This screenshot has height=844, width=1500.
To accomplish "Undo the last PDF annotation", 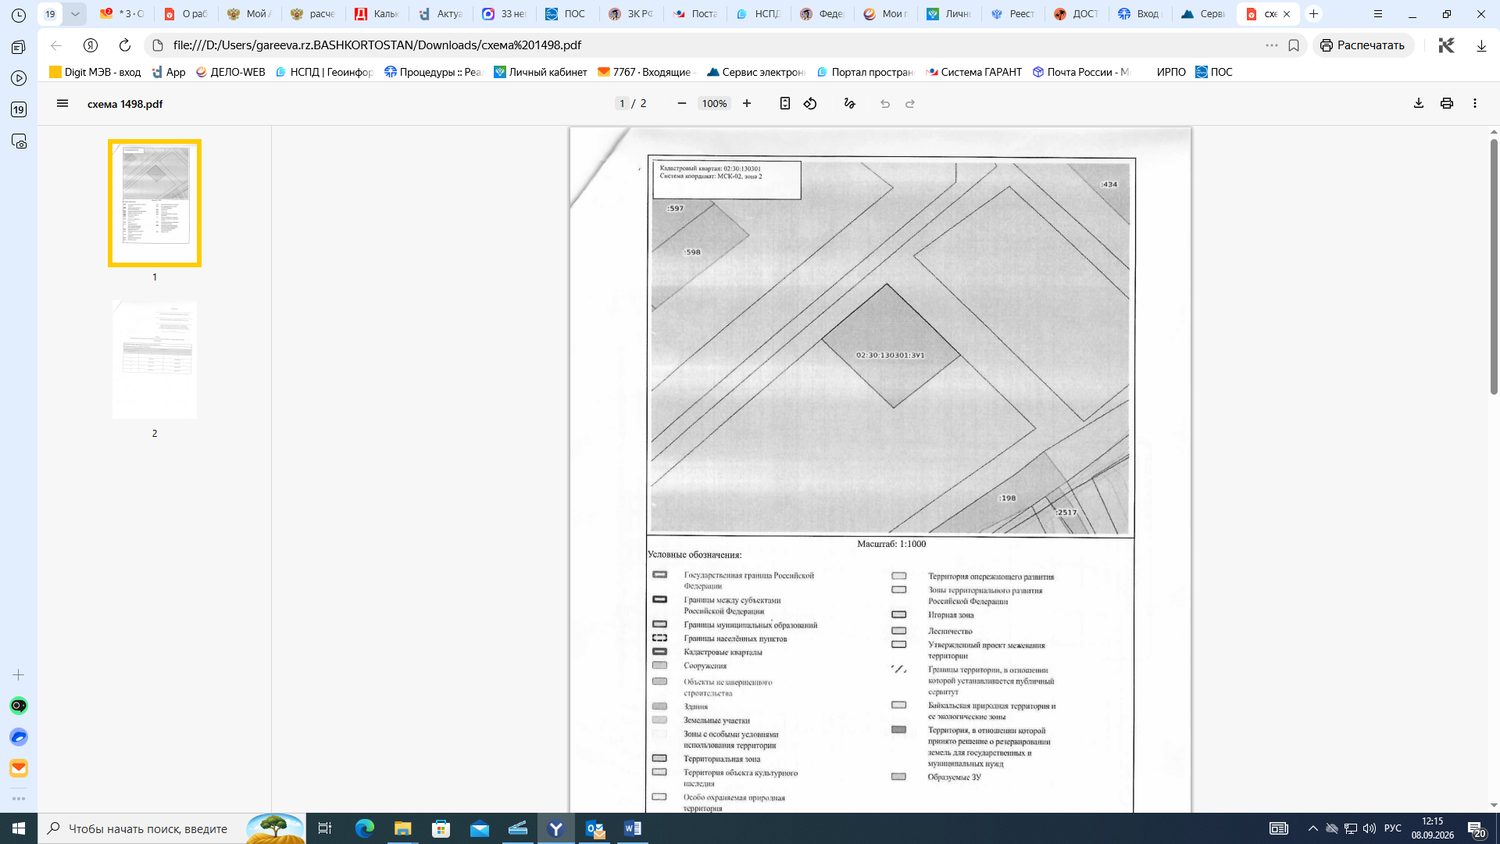I will (885, 103).
